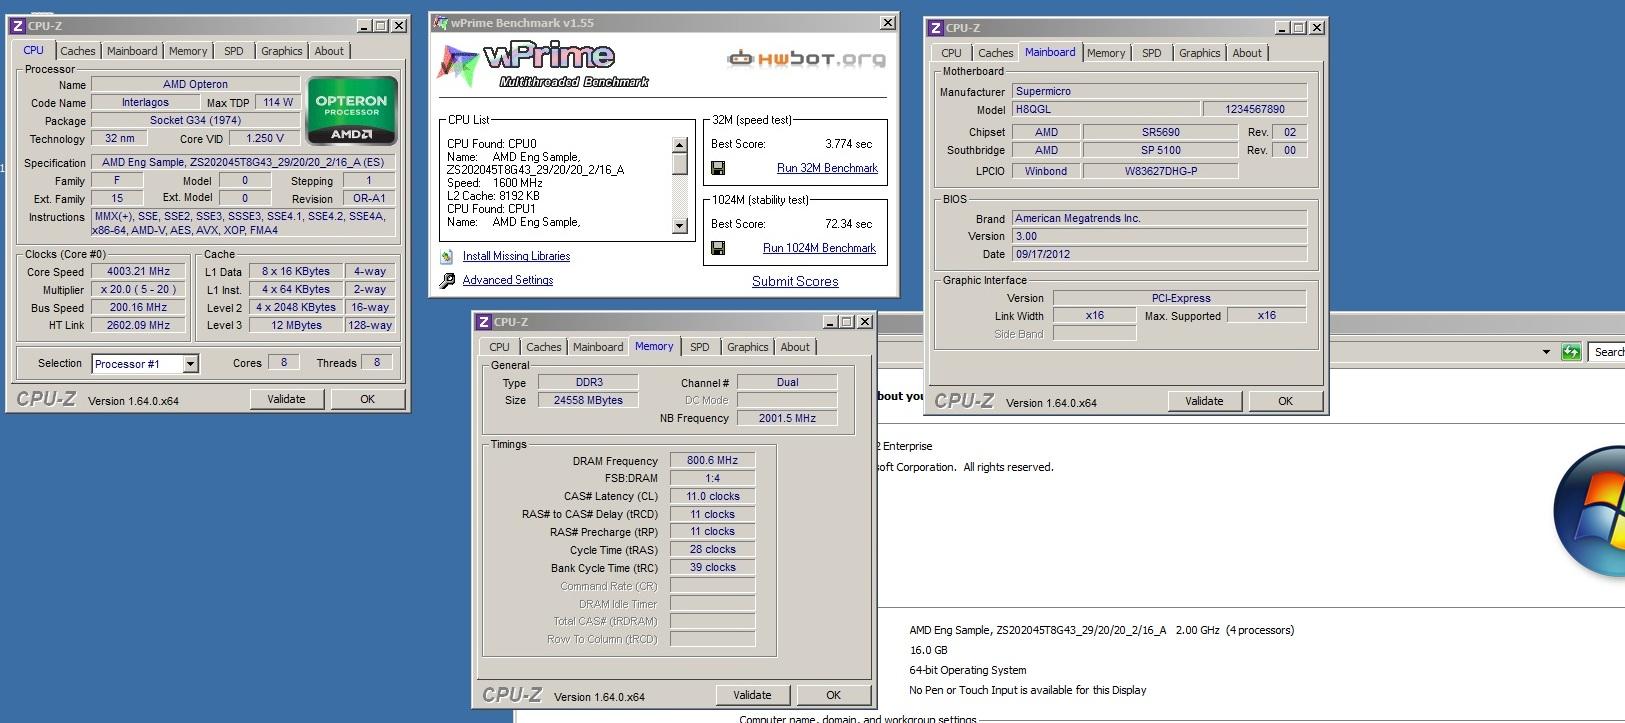Select SPD tab in the Memory window
The width and height of the screenshot is (1625, 723).
point(700,347)
